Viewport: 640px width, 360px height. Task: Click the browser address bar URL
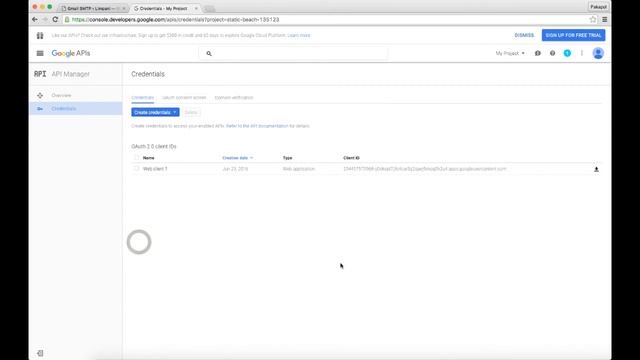[x=176, y=20]
